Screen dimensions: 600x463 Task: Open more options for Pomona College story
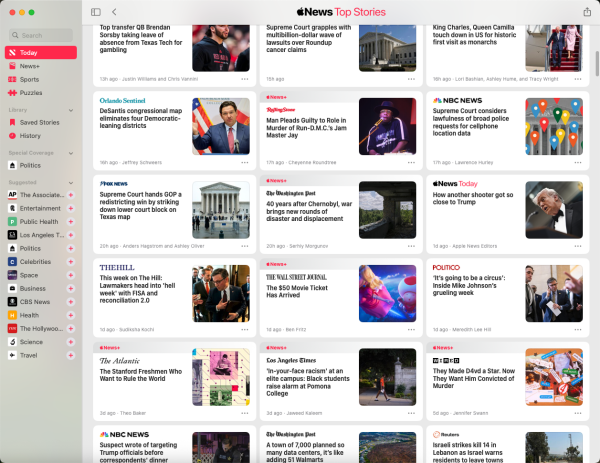411,413
